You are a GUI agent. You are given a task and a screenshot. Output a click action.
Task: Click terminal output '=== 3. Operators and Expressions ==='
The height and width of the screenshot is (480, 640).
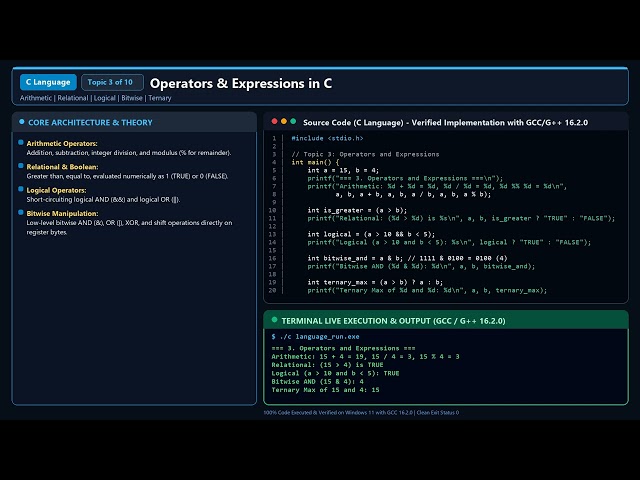pos(343,348)
